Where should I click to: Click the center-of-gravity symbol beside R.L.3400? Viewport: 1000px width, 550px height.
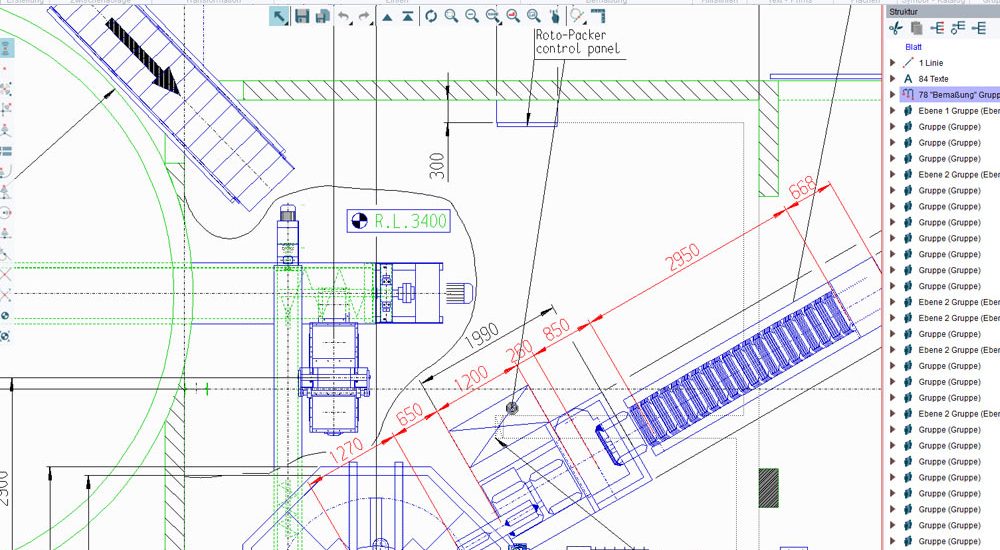coord(360,221)
